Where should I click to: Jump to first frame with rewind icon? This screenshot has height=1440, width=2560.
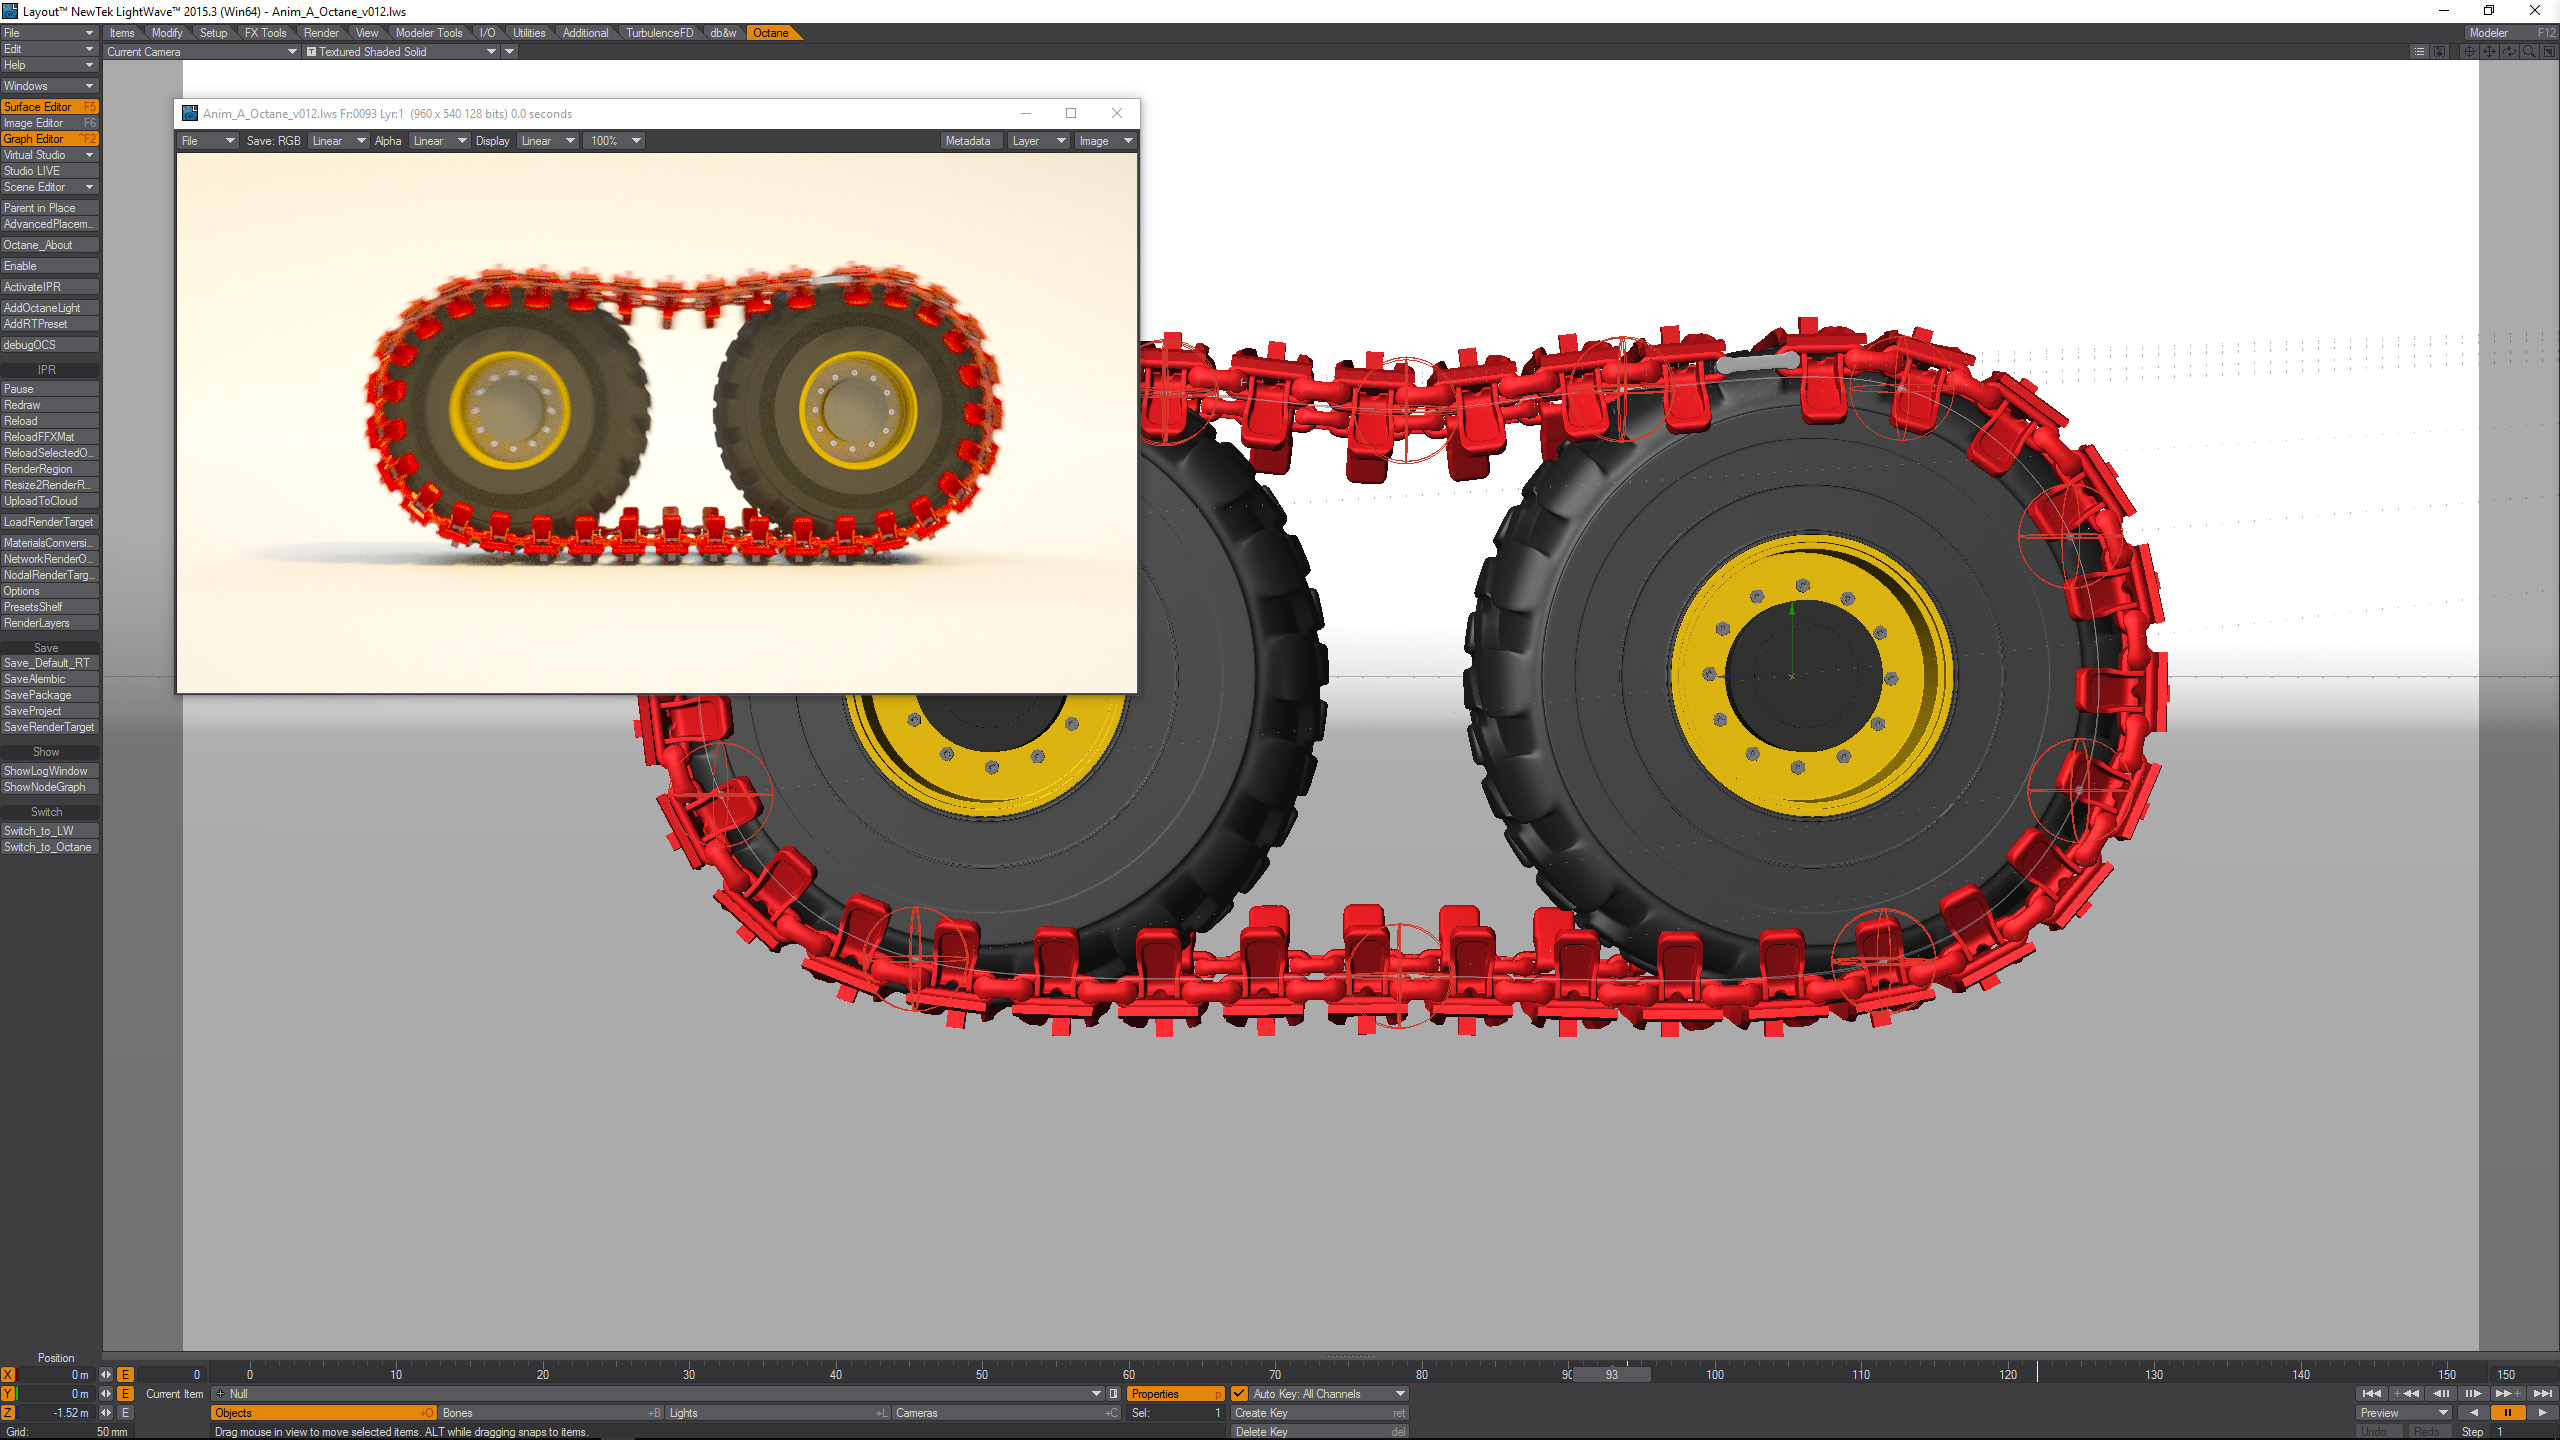[2371, 1393]
